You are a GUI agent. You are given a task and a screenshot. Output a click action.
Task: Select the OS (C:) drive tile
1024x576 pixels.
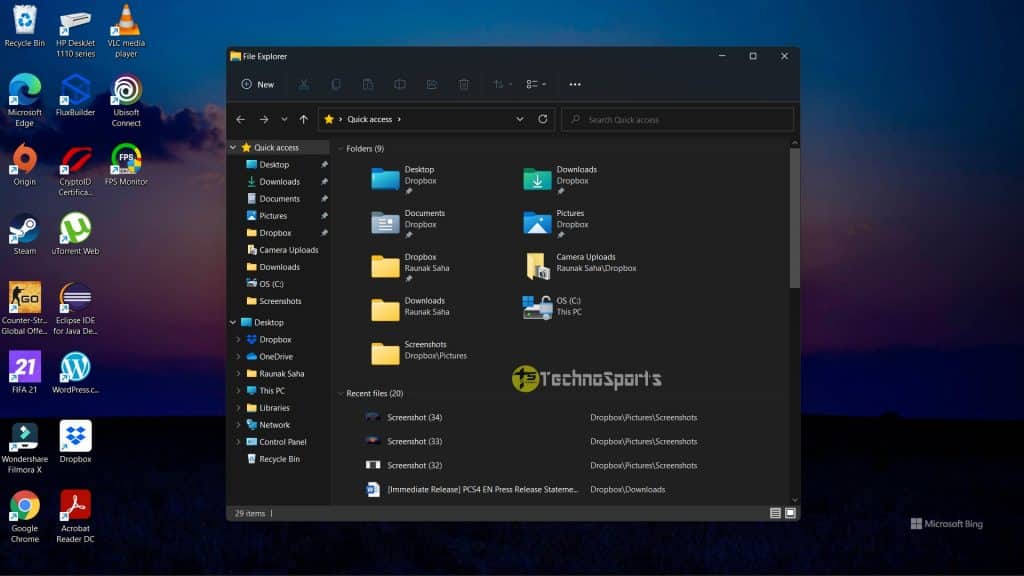(552, 306)
